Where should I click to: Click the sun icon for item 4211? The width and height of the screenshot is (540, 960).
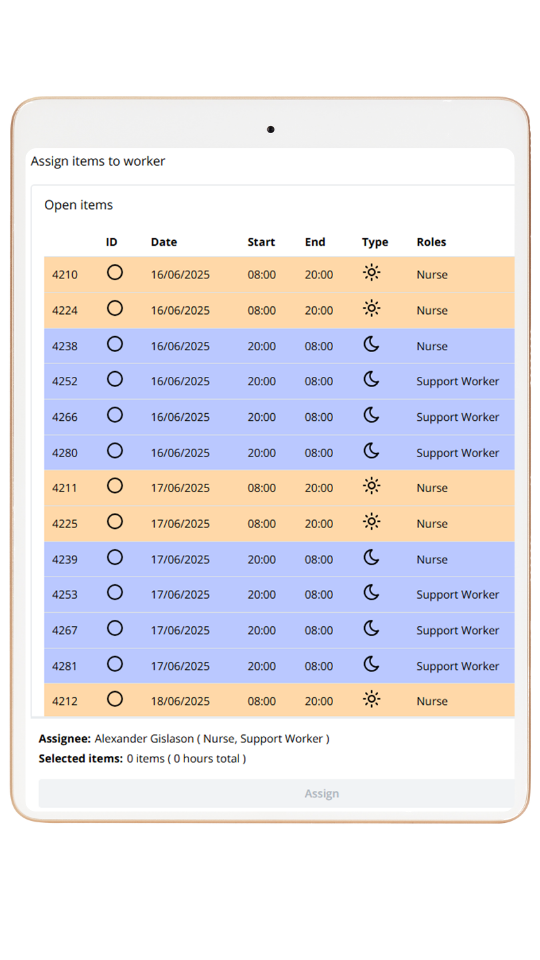click(x=371, y=486)
